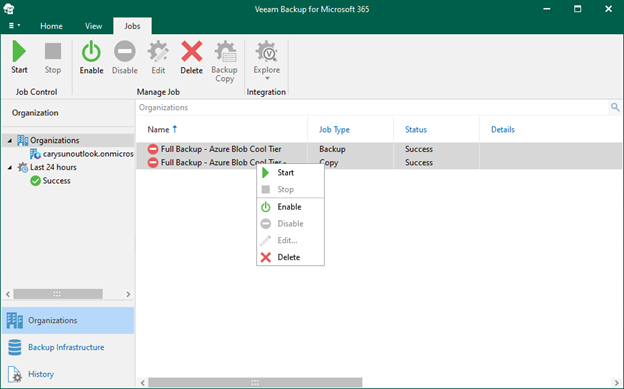The image size is (624, 389).
Task: Open the History view
Action: (x=41, y=374)
